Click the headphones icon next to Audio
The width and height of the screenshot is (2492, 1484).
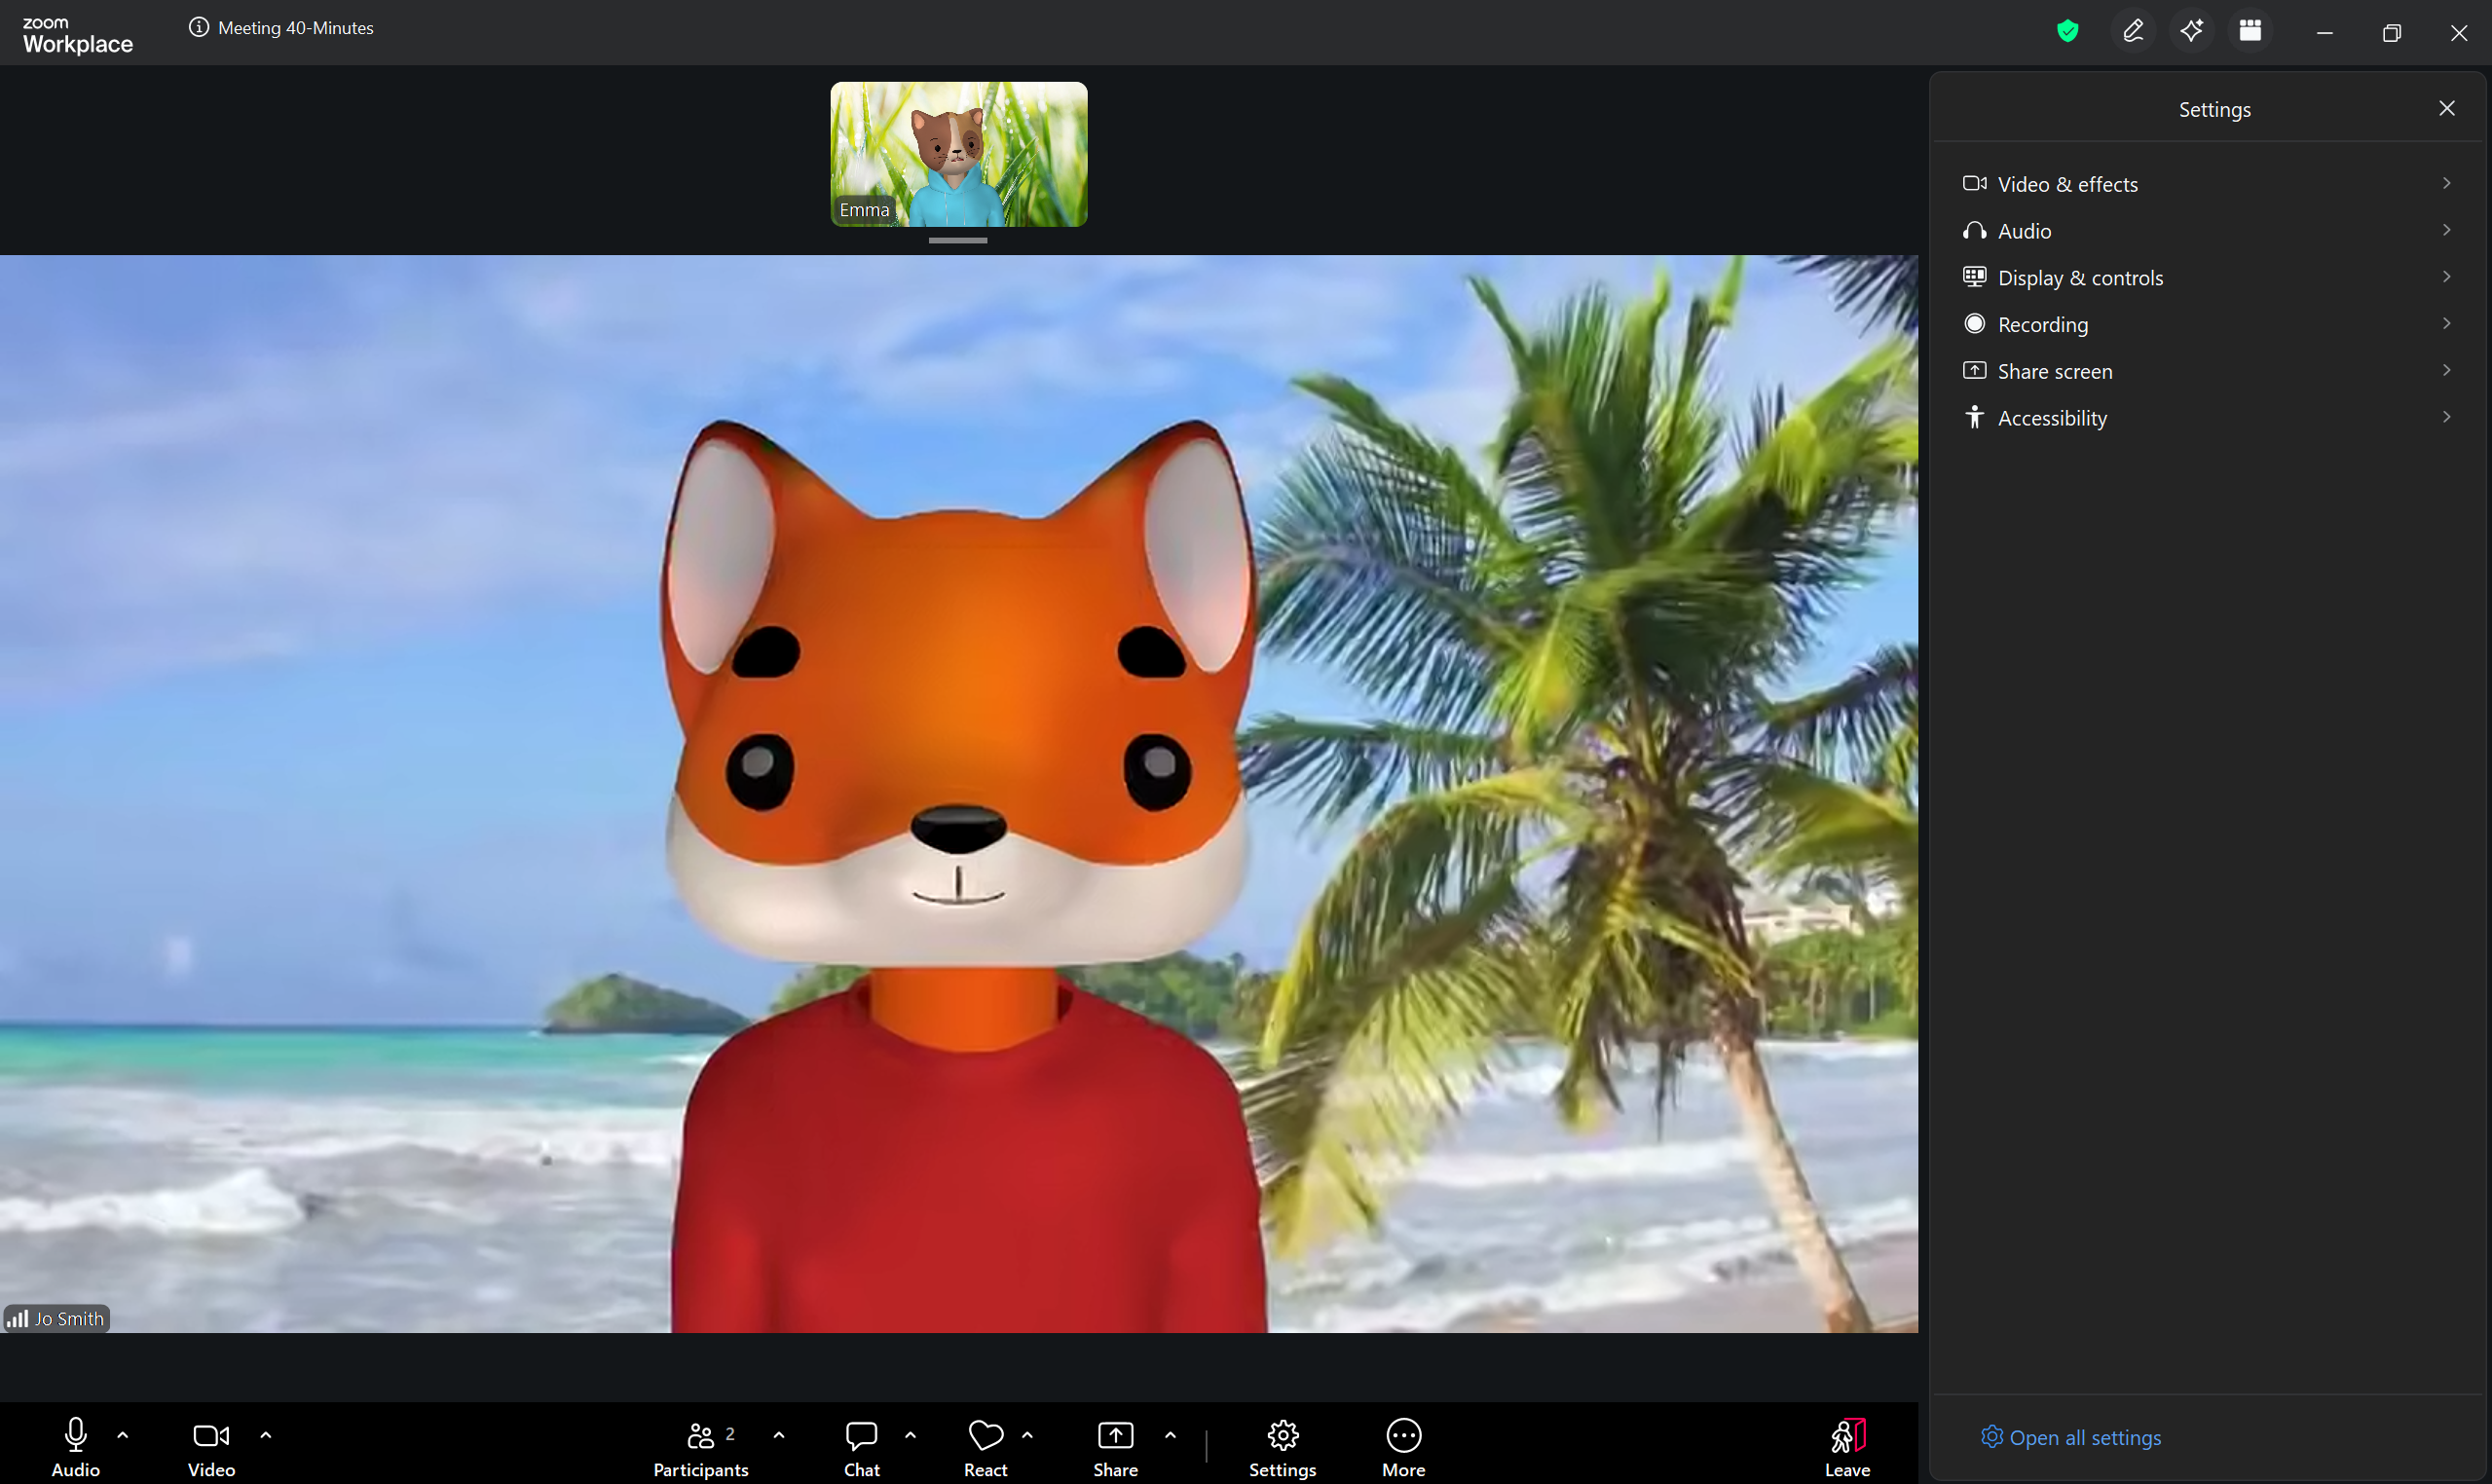[1974, 230]
